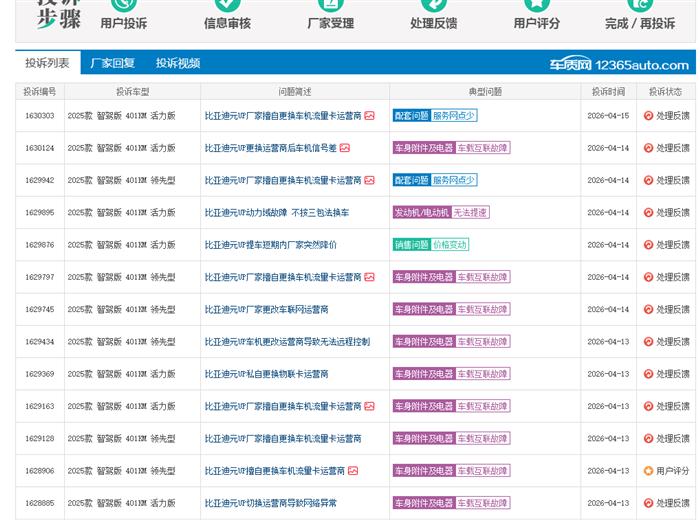
Task: Click the 车质网 12365auto.com logo
Action: (619, 65)
